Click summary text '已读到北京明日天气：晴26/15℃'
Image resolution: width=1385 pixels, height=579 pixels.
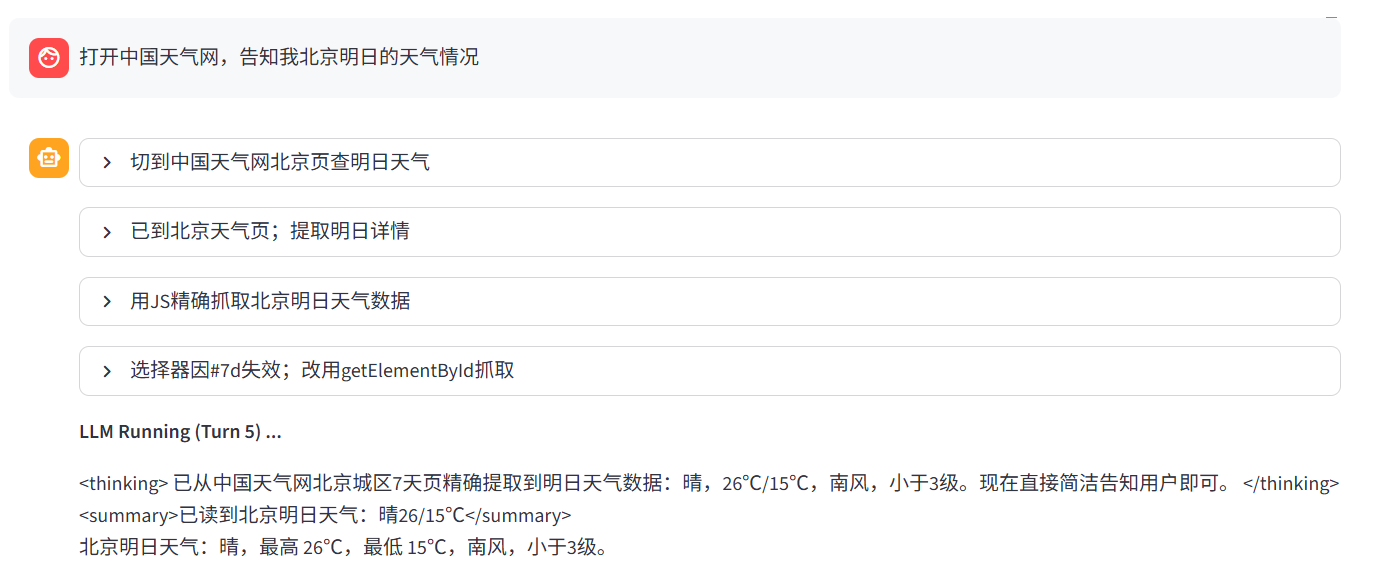322,516
